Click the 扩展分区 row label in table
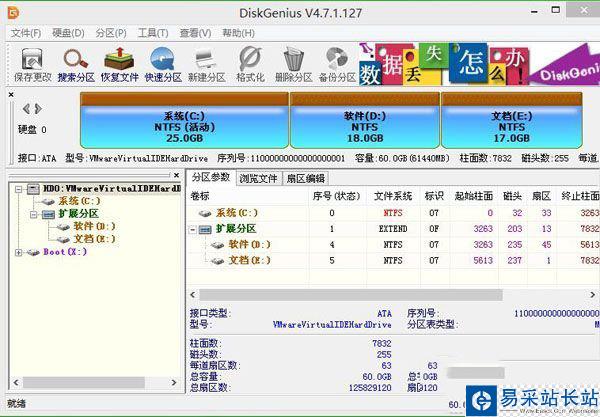This screenshot has width=600, height=417. point(236,229)
